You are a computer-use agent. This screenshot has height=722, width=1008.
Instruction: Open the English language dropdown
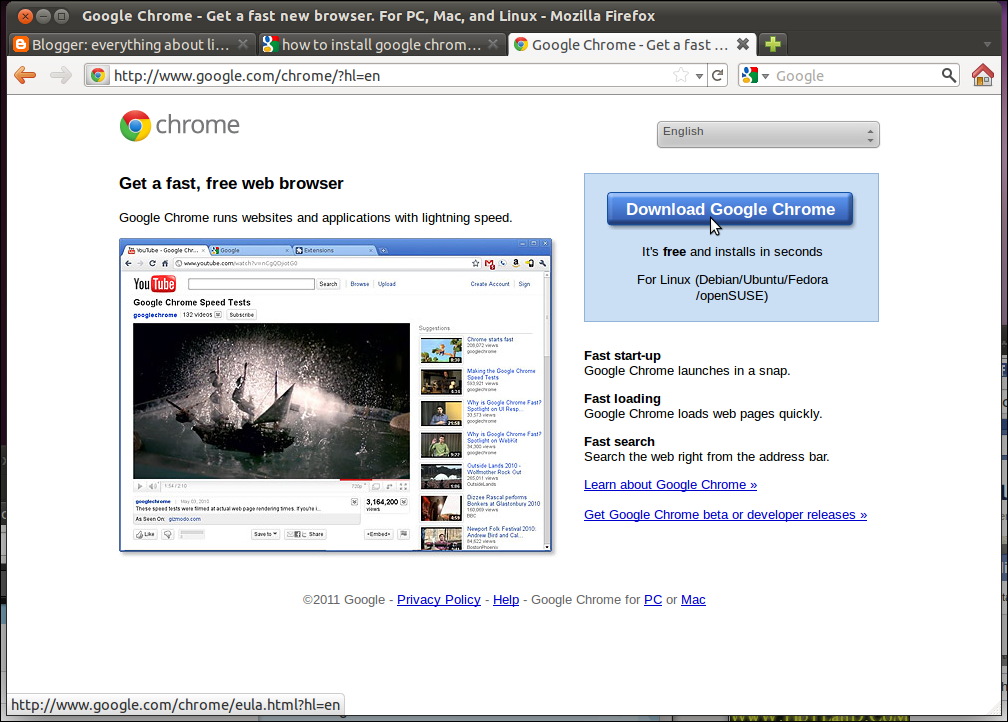tap(768, 134)
